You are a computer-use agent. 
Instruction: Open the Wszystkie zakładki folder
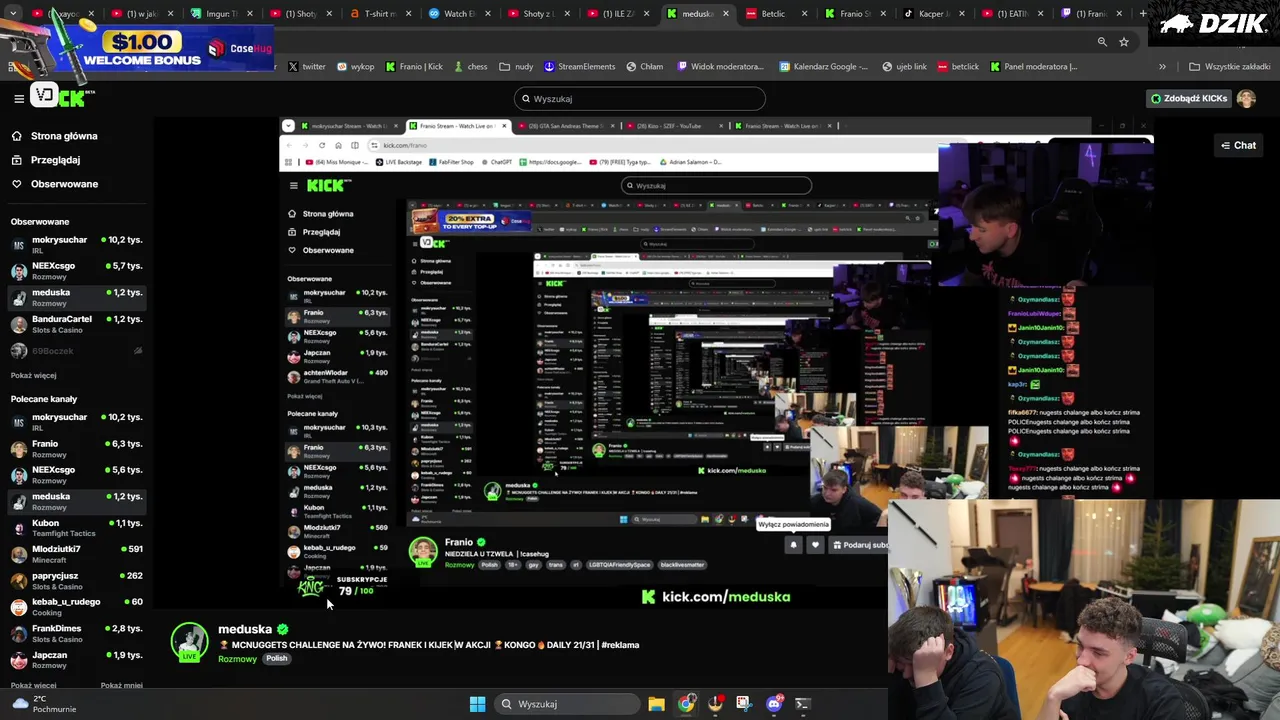pos(1229,66)
